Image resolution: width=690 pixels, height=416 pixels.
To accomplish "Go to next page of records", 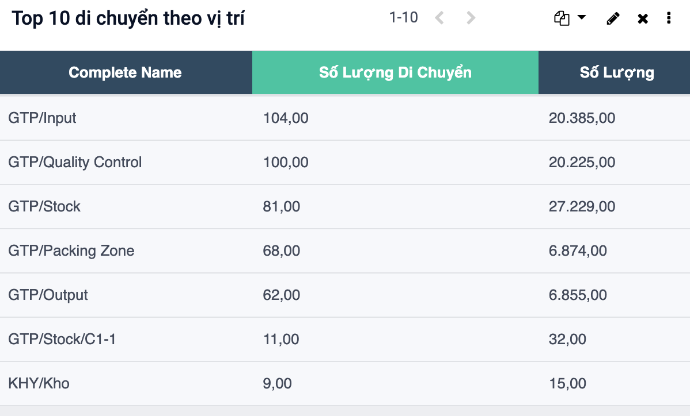I will click(471, 18).
